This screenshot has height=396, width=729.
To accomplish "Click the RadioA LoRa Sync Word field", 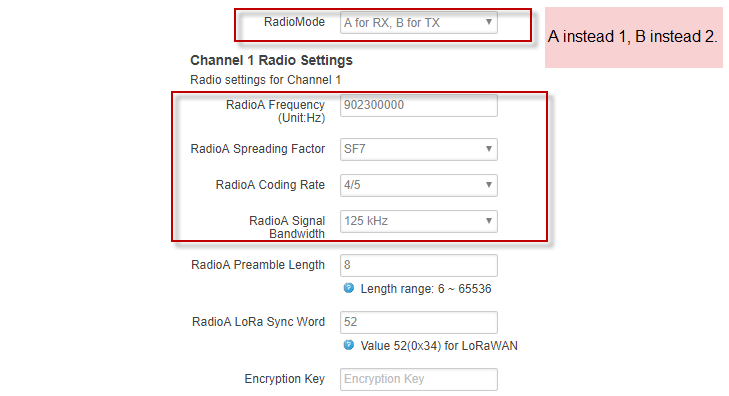I will pyautogui.click(x=418, y=322).
